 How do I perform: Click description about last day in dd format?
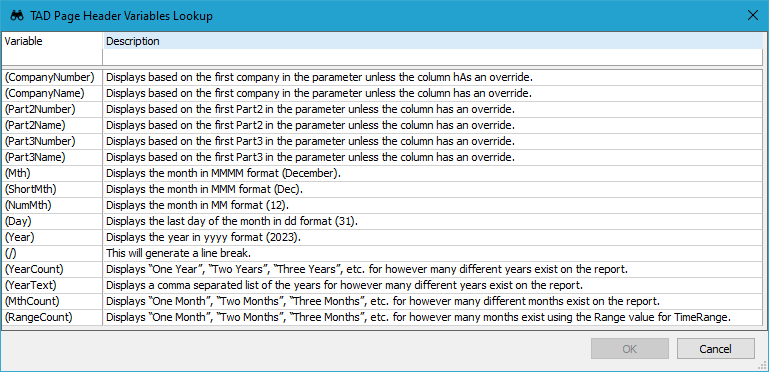[232, 222]
